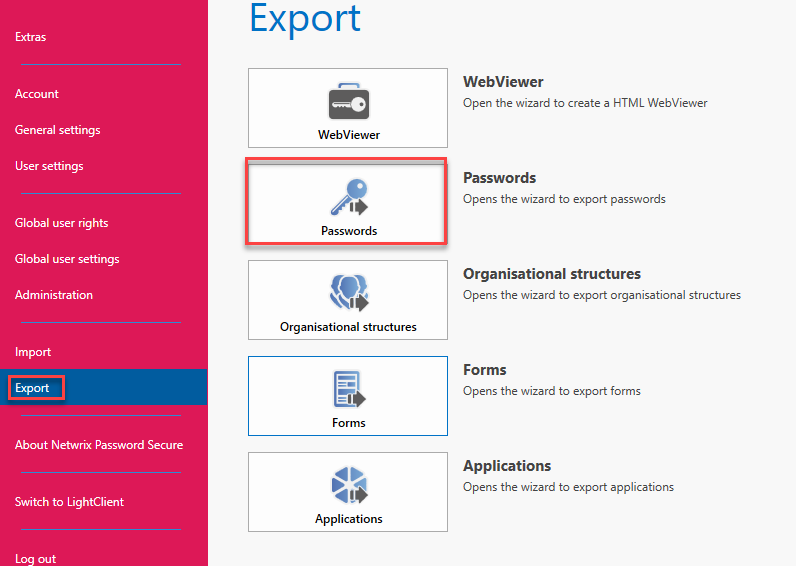796x566 pixels.
Task: Click the Applications cube export icon
Action: pos(349,484)
